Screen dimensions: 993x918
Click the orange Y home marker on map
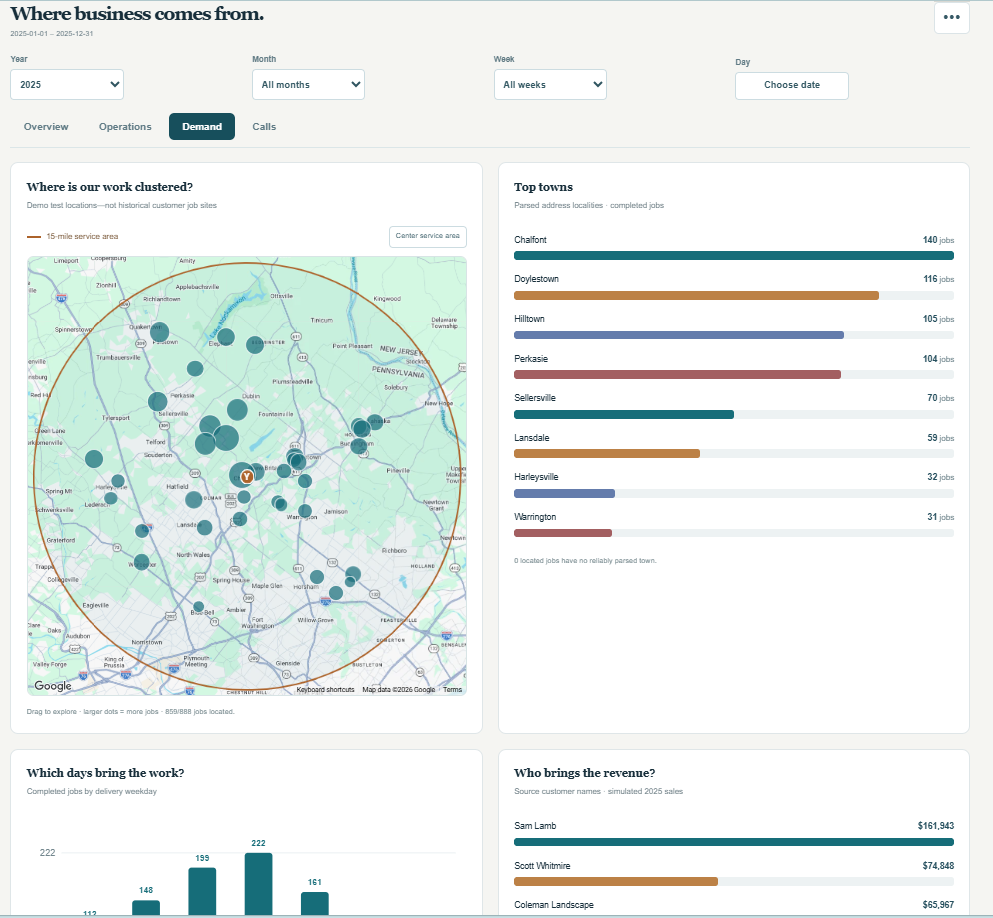point(247,477)
